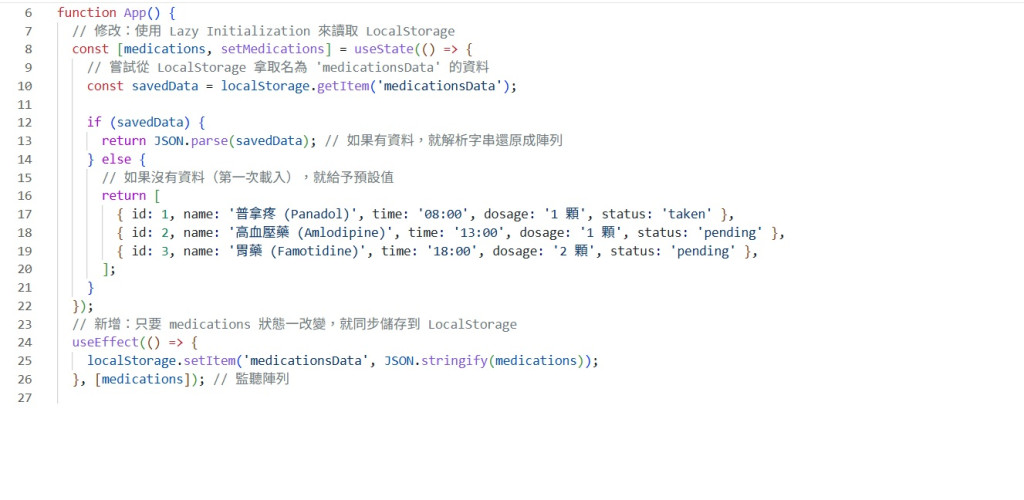The image size is (1024, 500).
Task: Click the Panadol name string
Action: click(290, 214)
